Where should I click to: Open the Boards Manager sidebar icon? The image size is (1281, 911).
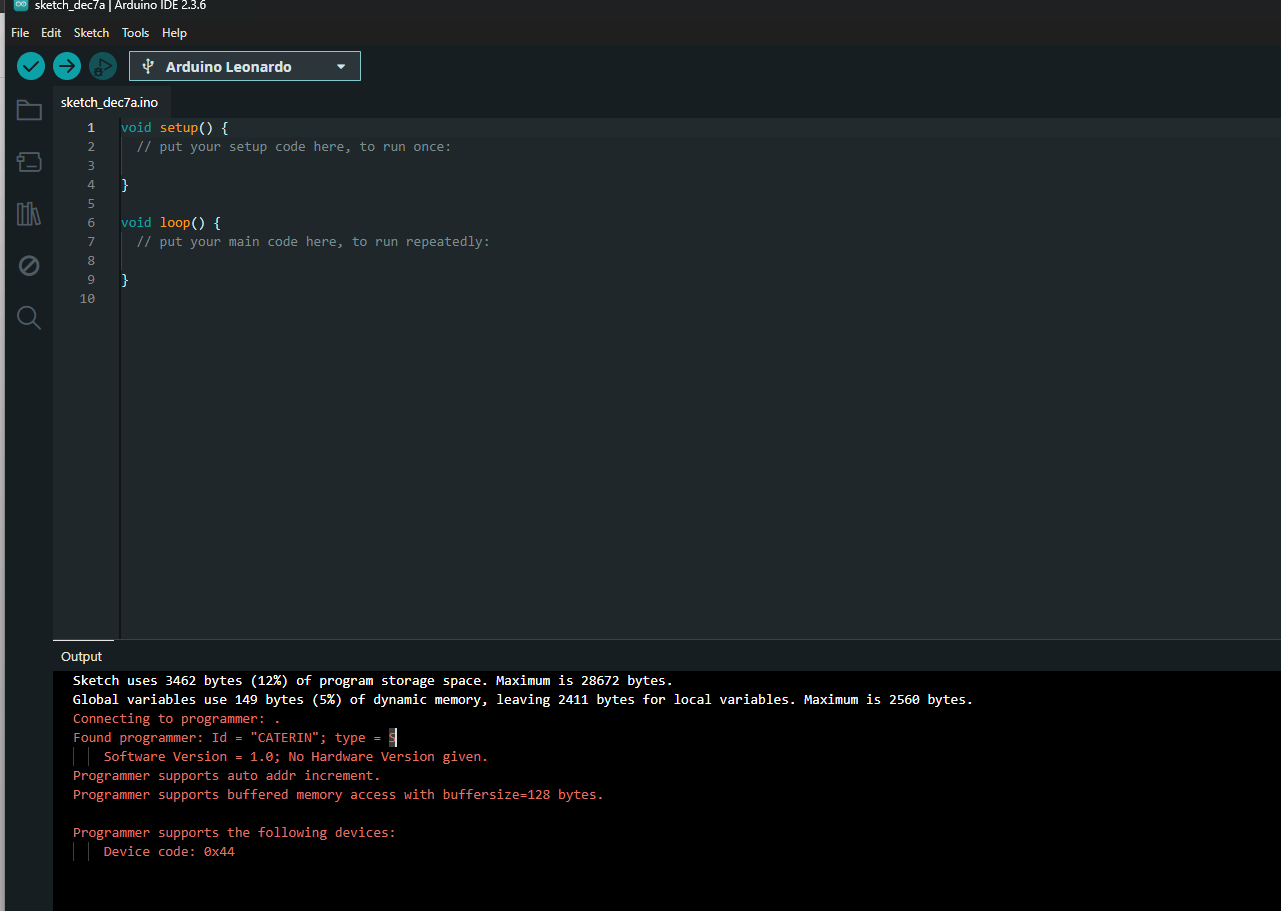point(29,162)
